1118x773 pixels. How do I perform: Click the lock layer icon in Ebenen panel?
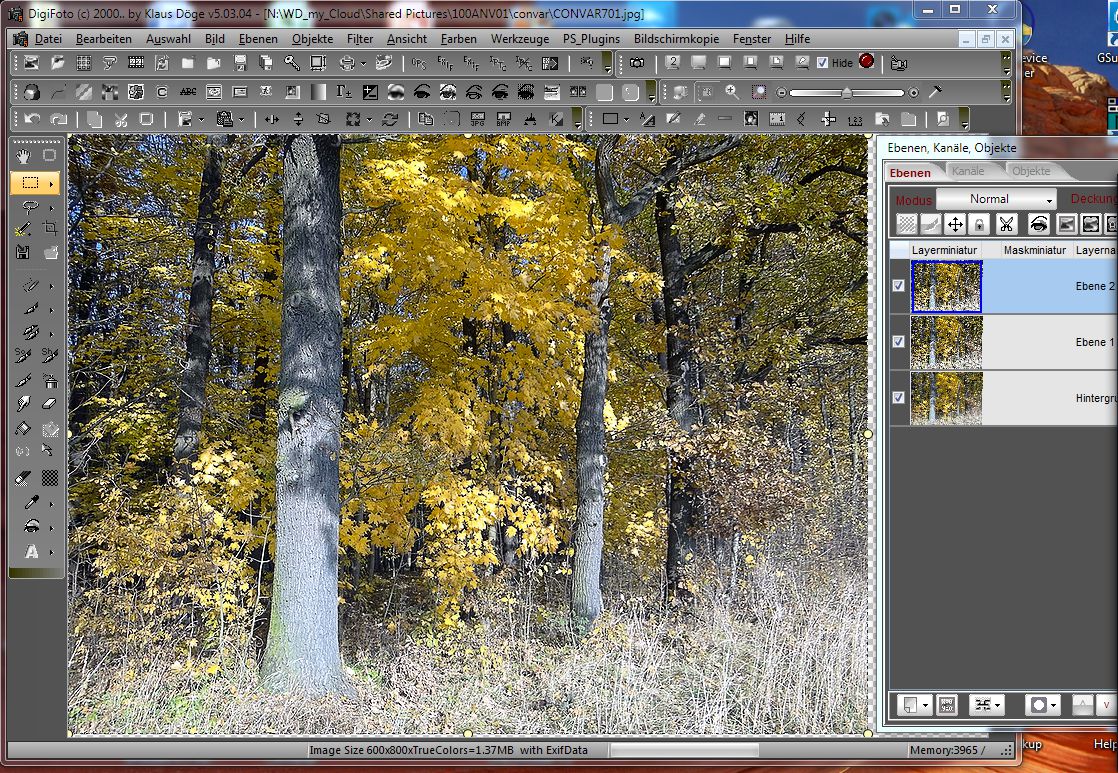979,223
